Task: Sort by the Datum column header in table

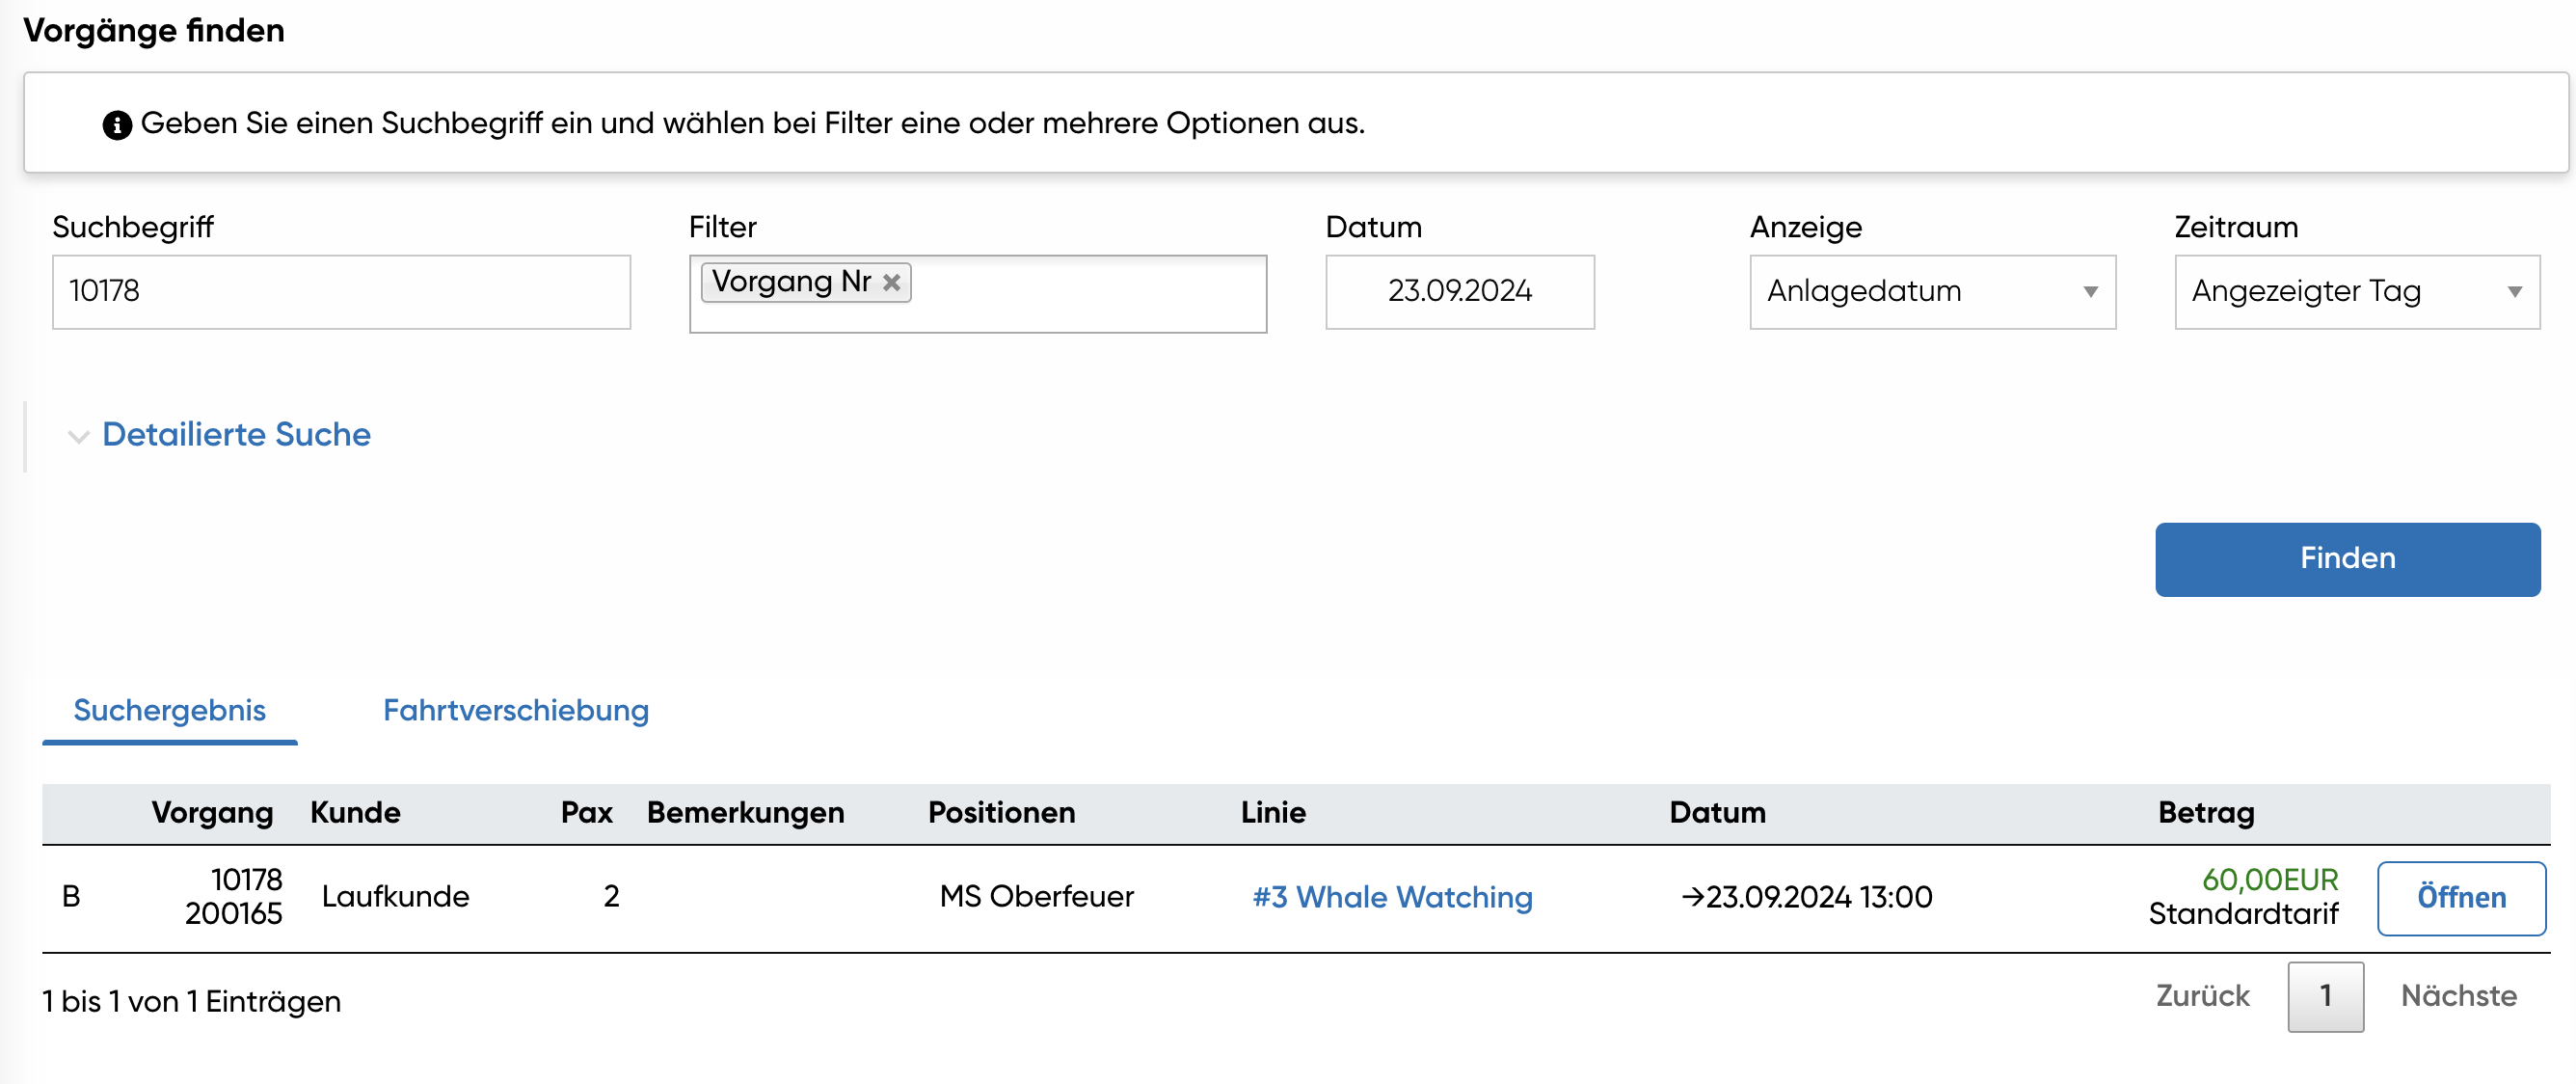Action: tap(1717, 813)
